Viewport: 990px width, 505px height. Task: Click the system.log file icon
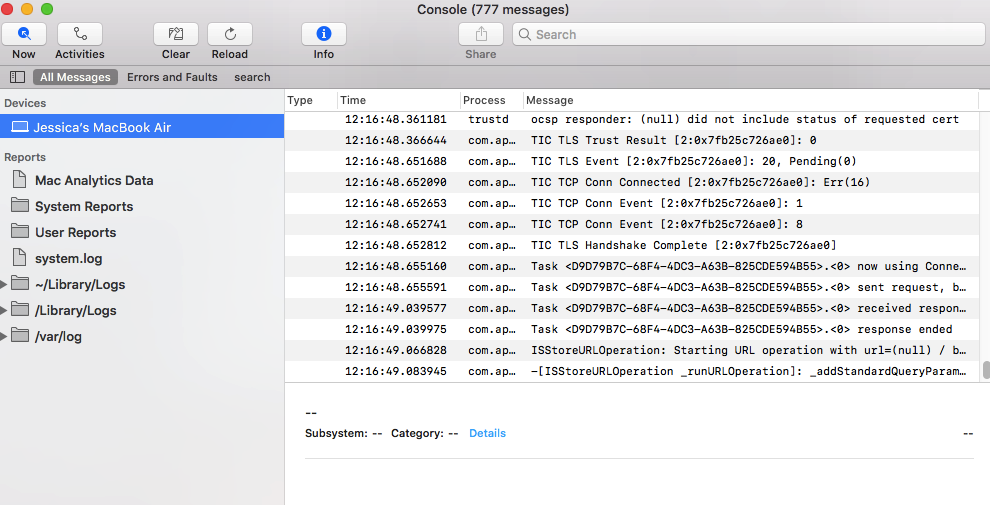pos(20,258)
